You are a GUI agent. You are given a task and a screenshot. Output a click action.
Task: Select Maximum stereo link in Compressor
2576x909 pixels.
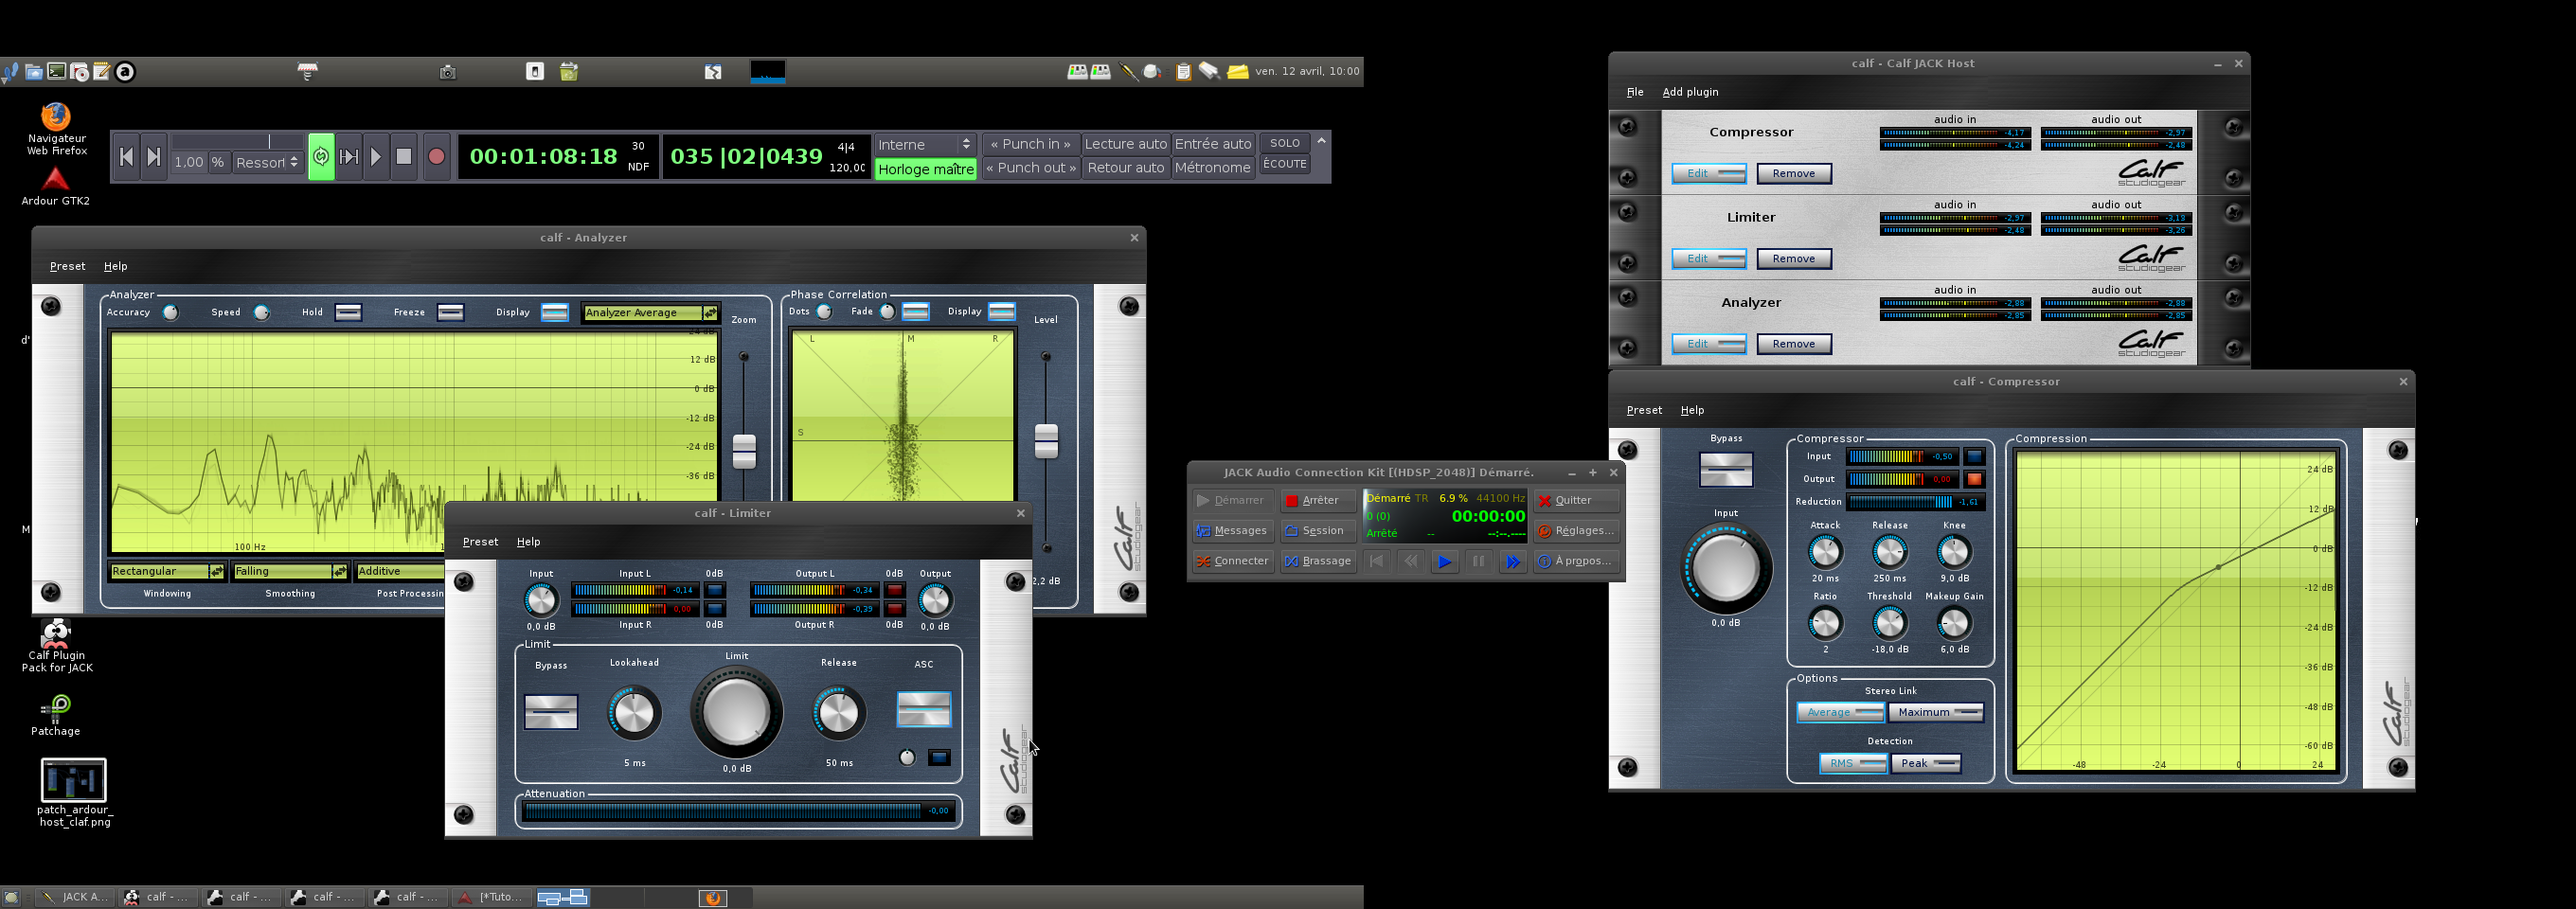pos(1936,712)
